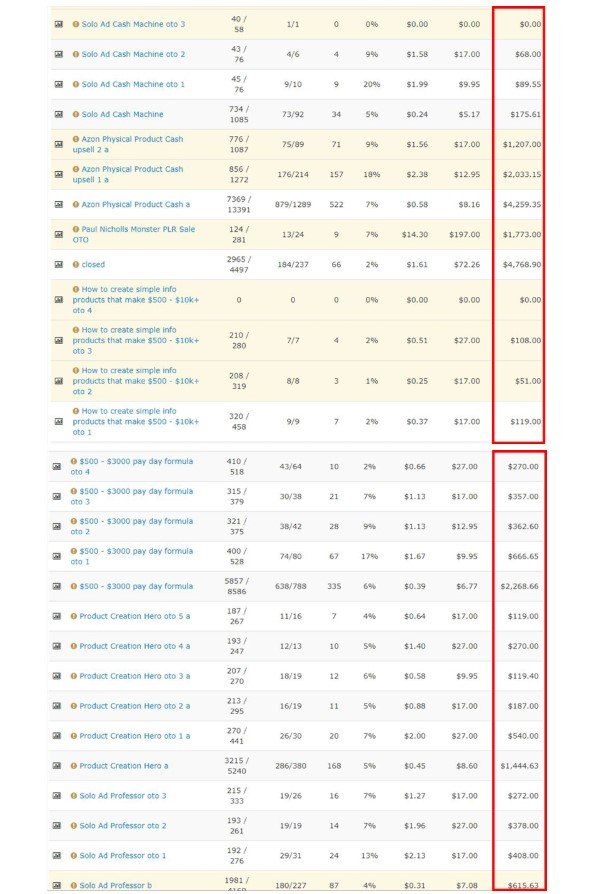The height and width of the screenshot is (894, 590).
Task: Open the Solo Ad Cash Machine product link
Action: pyautogui.click(x=123, y=114)
